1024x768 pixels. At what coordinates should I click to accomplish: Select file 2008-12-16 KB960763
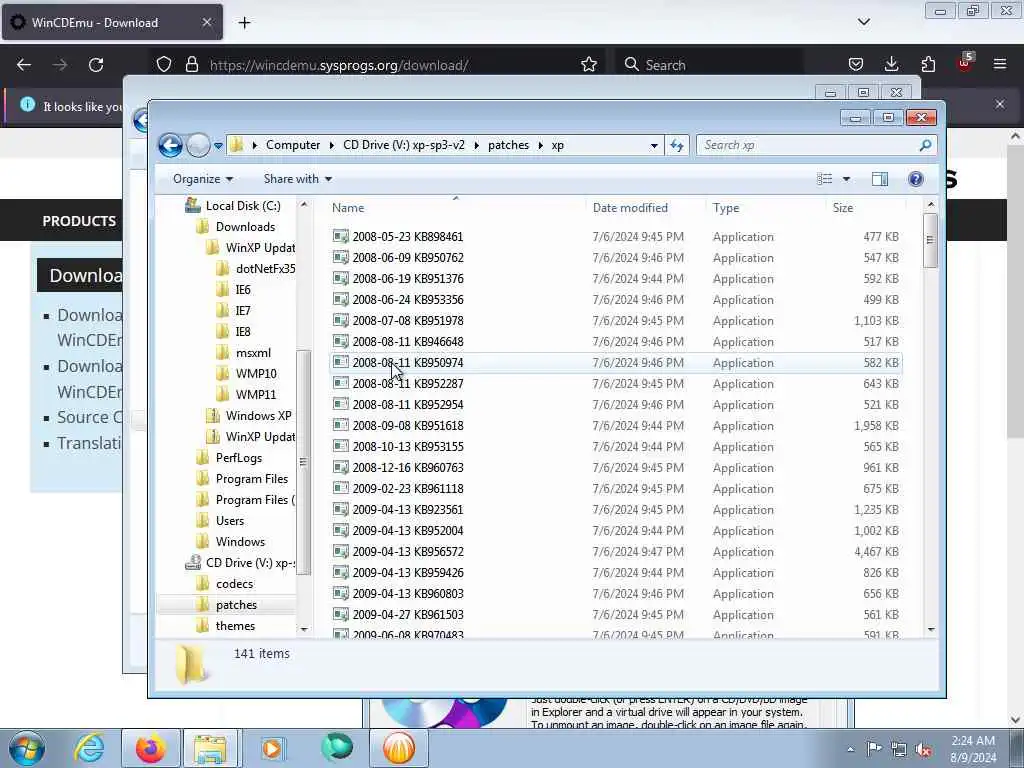tap(408, 468)
